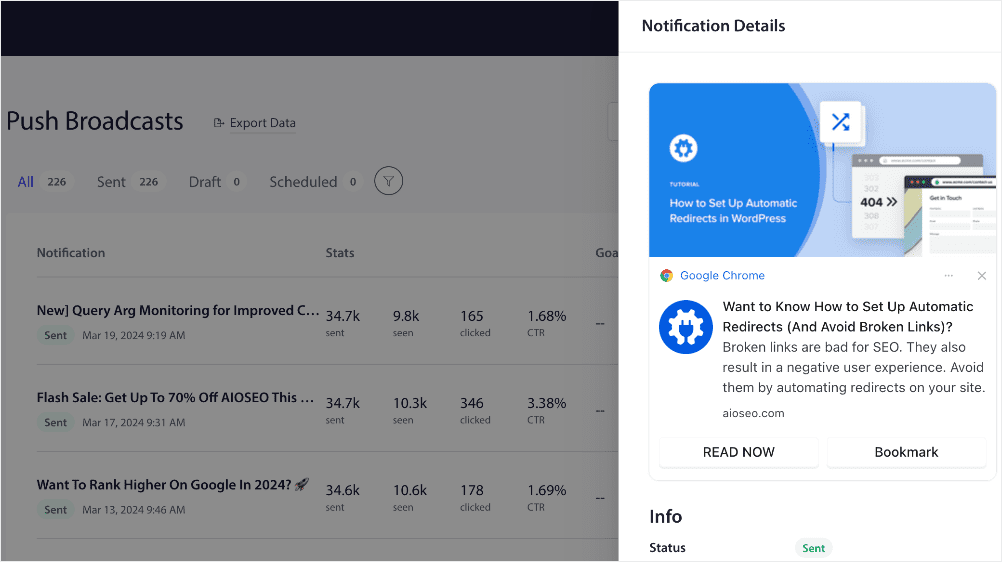Open the filter funnel icon
This screenshot has height=562, width=1002.
pos(389,181)
